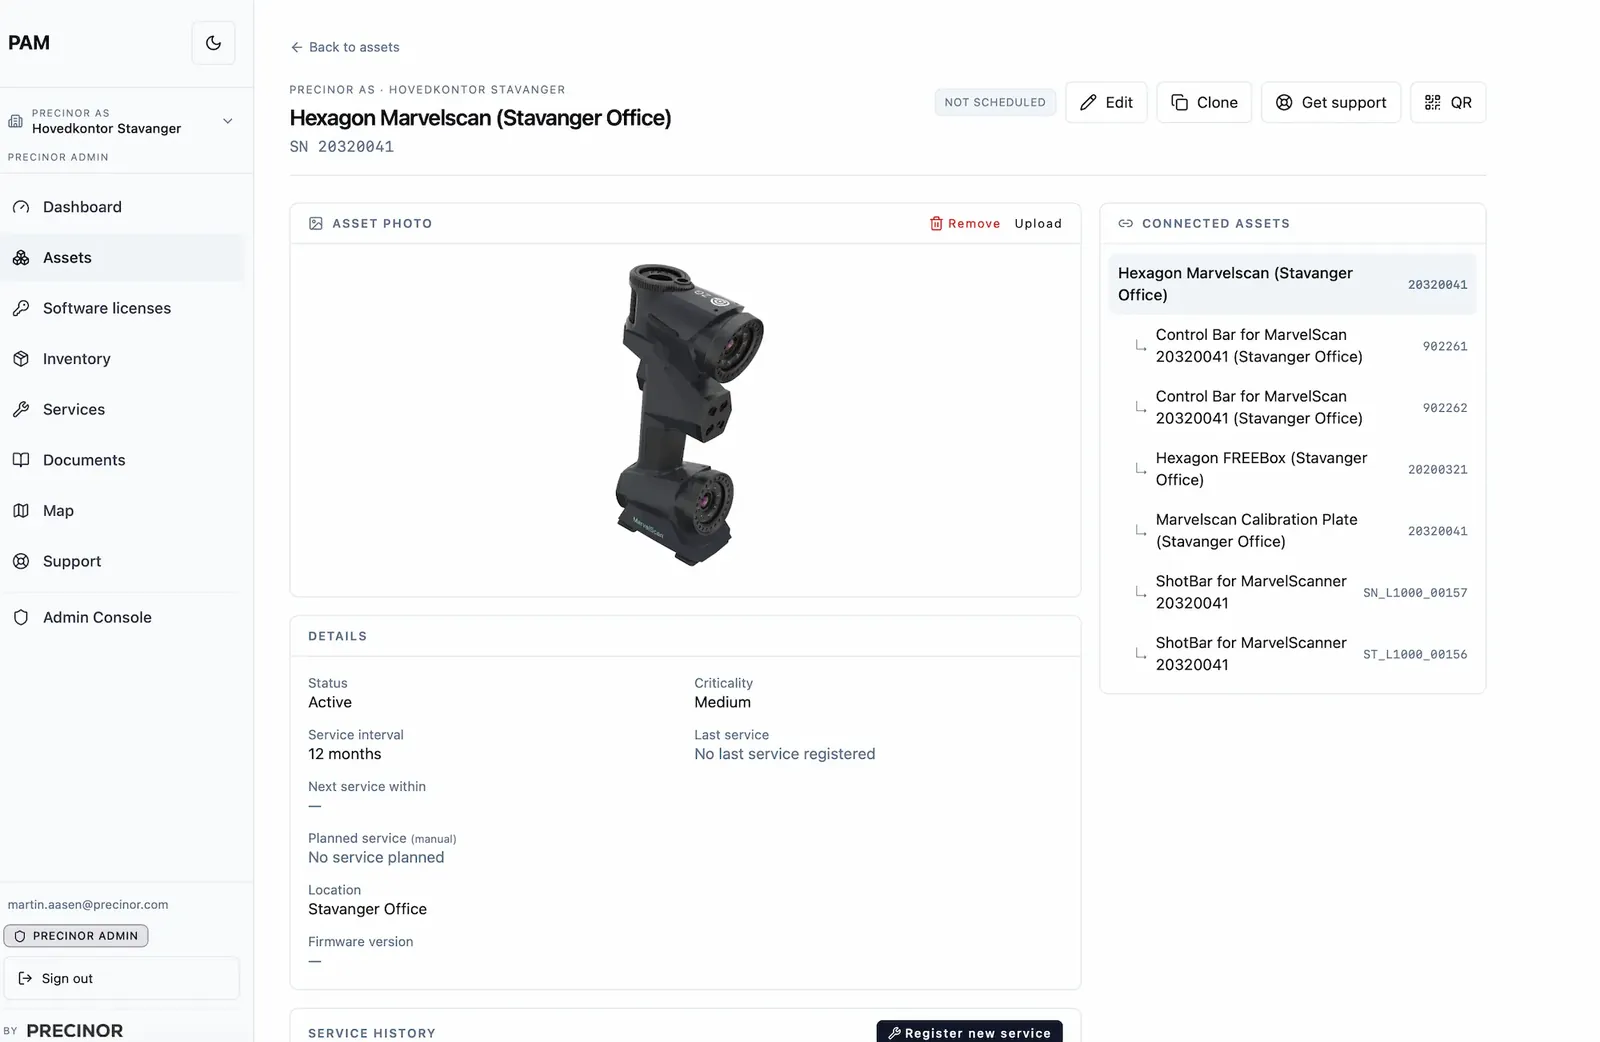The height and width of the screenshot is (1042, 1600).
Task: Clone this asset
Action: tap(1204, 102)
